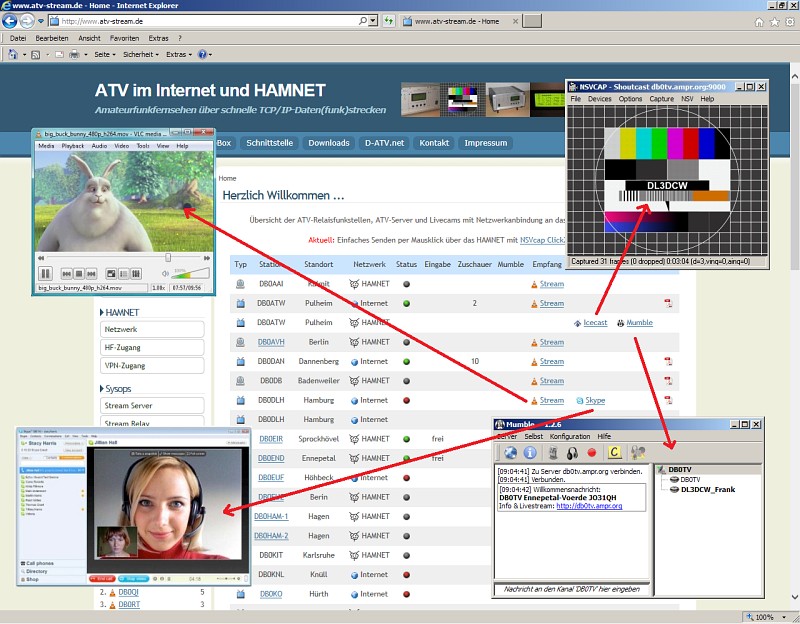Click VLC previous track button
This screenshot has width=800, height=624.
(67, 274)
